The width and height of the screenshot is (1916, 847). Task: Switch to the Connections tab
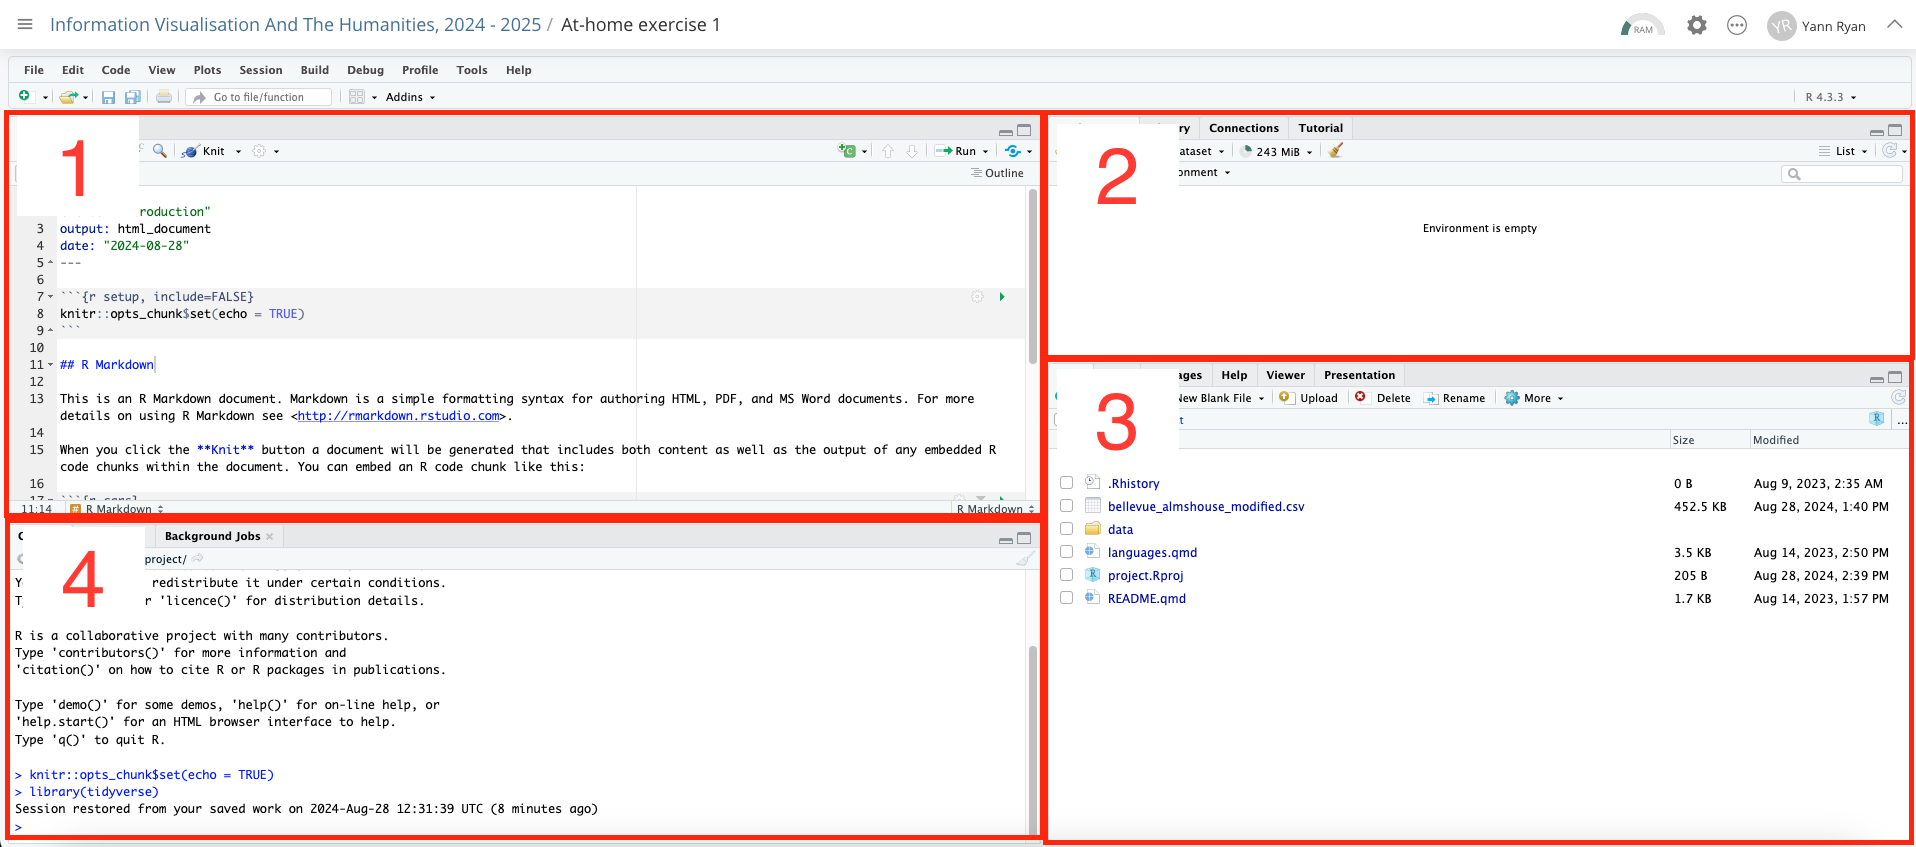(1243, 128)
